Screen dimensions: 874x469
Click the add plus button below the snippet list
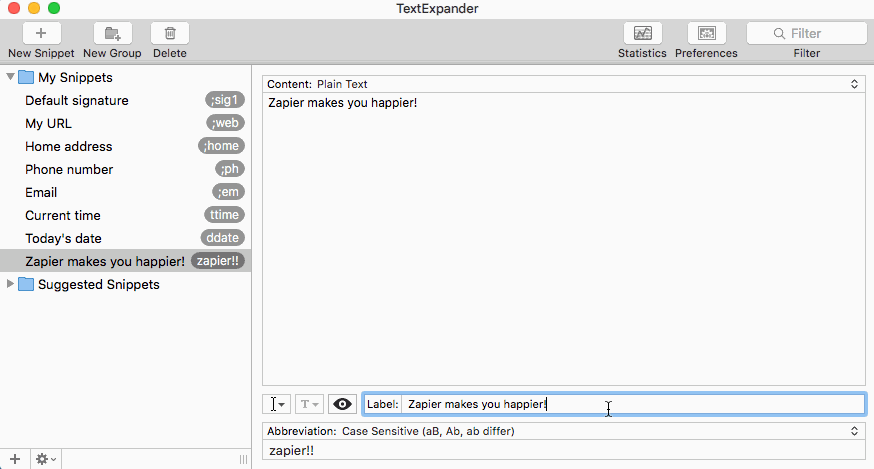click(x=15, y=459)
